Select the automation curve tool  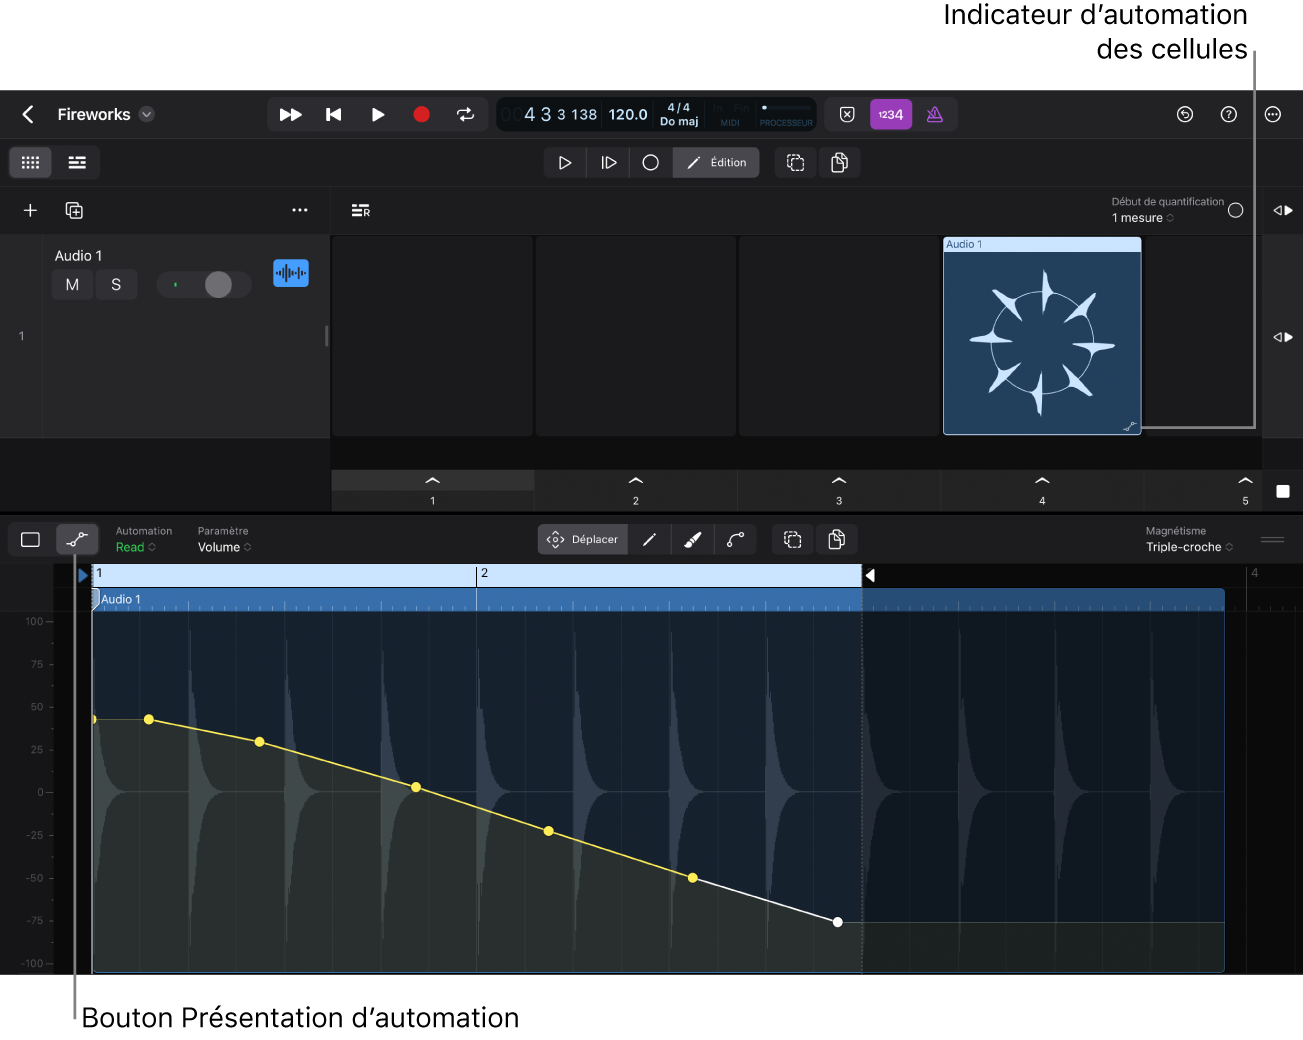735,540
